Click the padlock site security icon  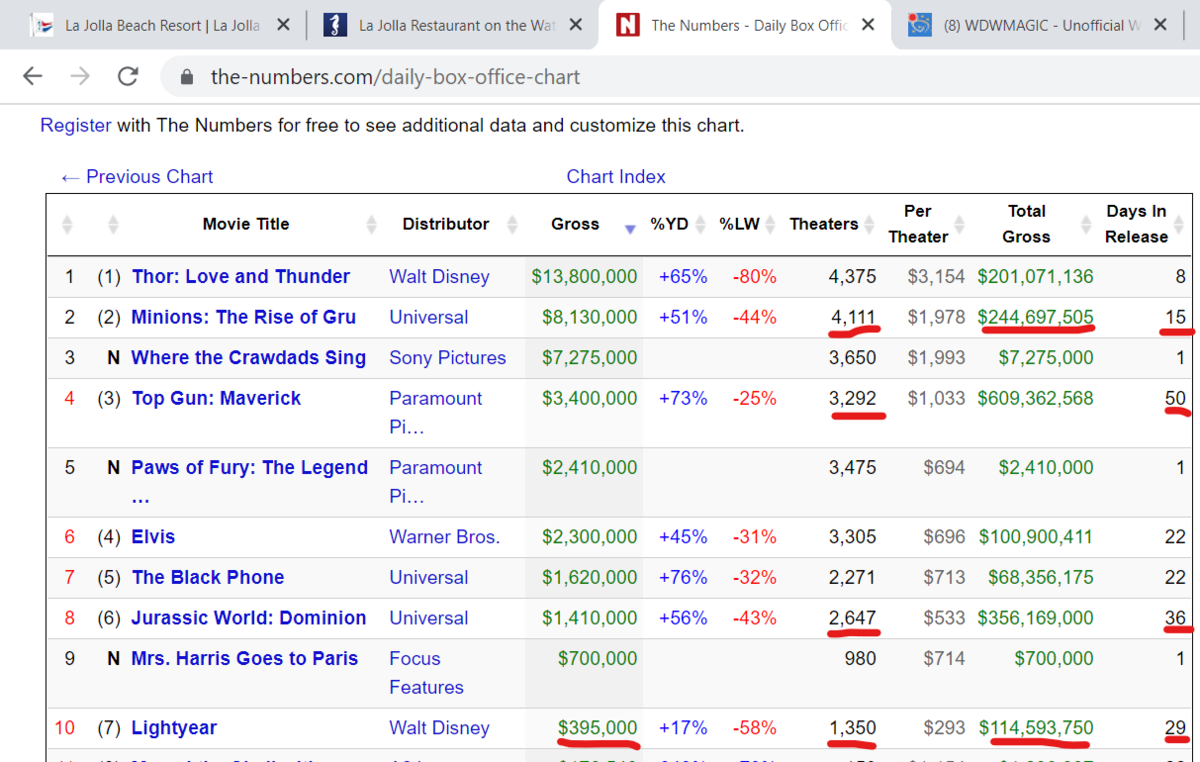[x=185, y=77]
